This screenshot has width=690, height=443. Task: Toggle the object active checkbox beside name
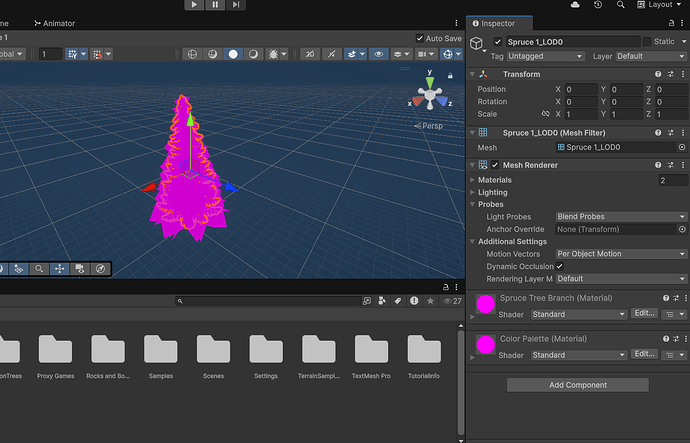pos(498,42)
